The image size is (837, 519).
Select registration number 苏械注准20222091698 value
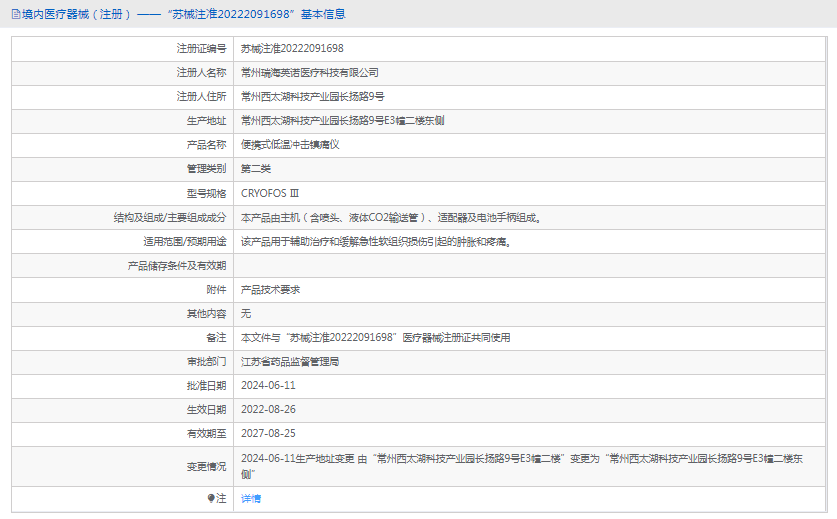pos(292,49)
